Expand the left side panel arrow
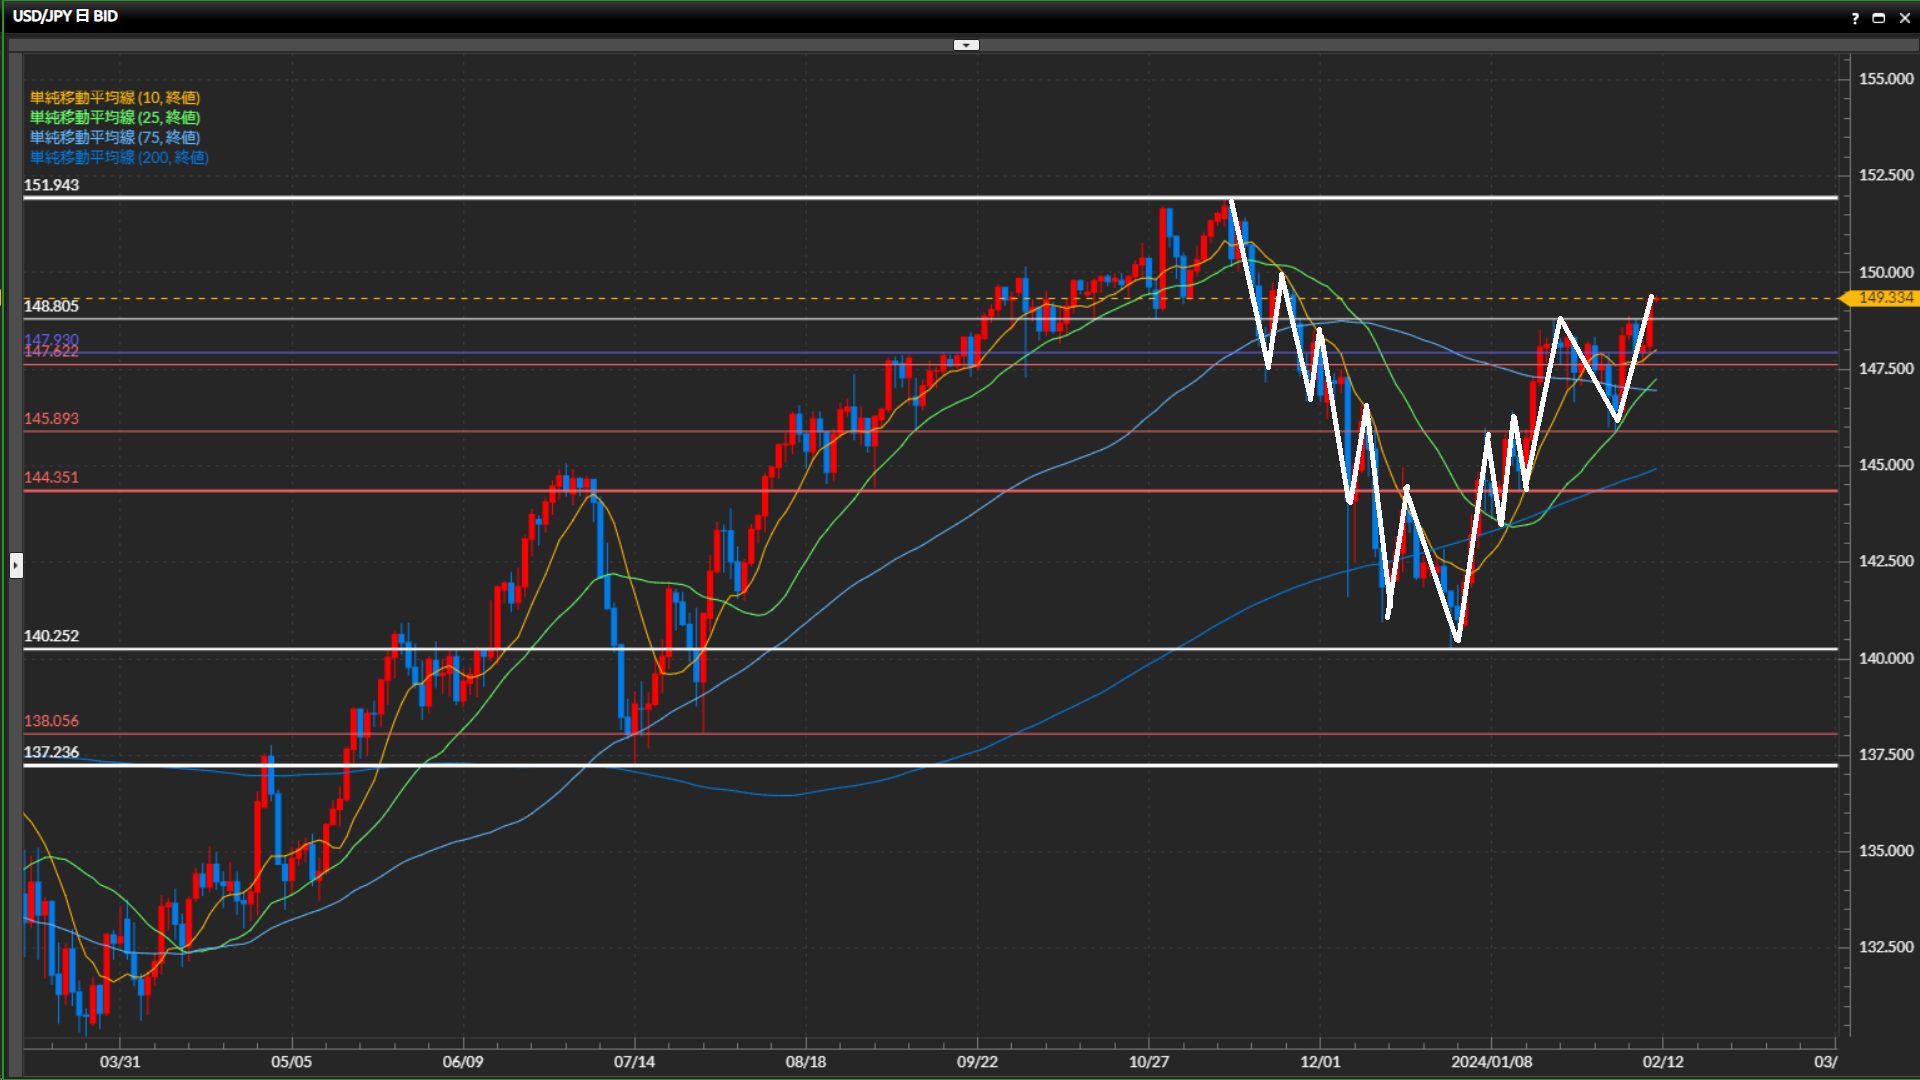The width and height of the screenshot is (1920, 1080). (16, 566)
